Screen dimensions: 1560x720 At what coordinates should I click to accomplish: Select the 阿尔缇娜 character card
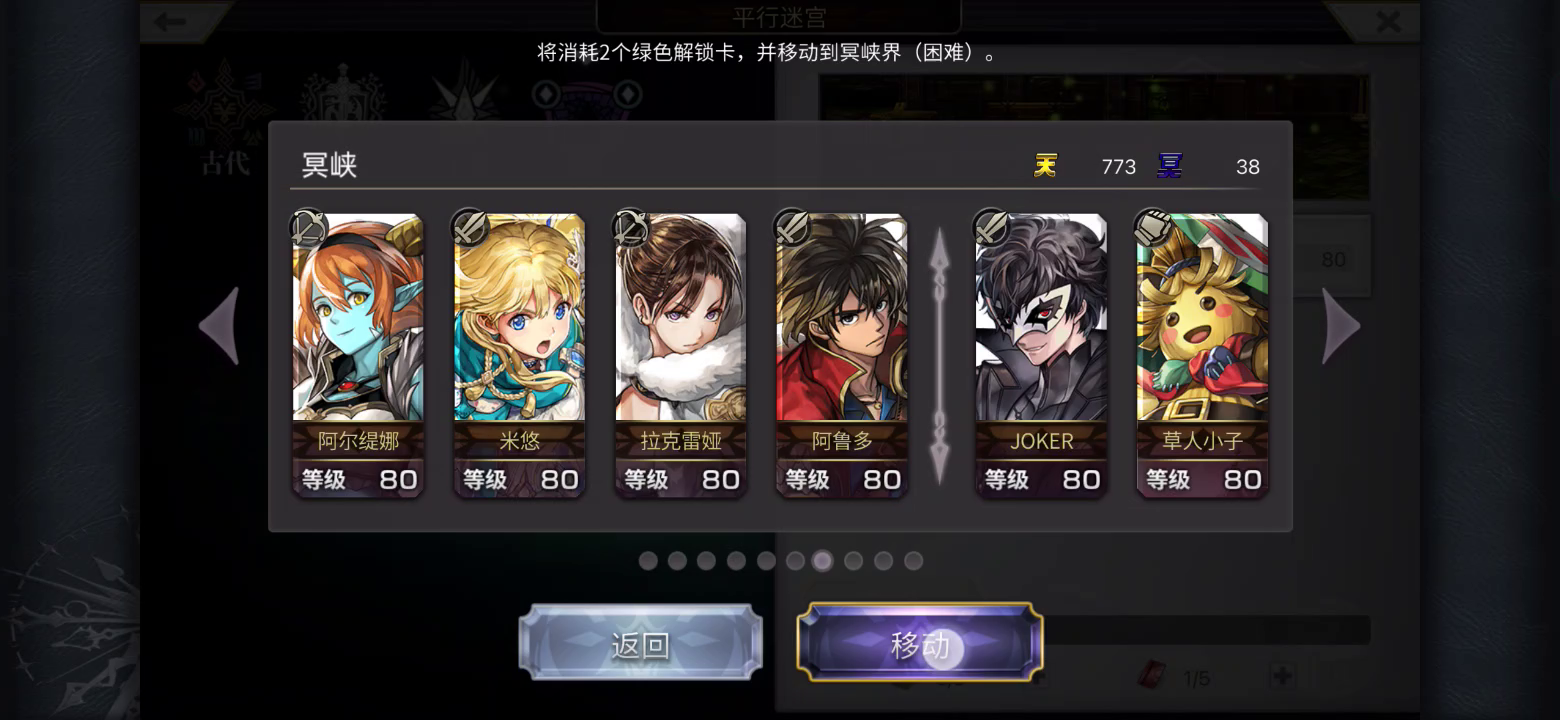(358, 354)
